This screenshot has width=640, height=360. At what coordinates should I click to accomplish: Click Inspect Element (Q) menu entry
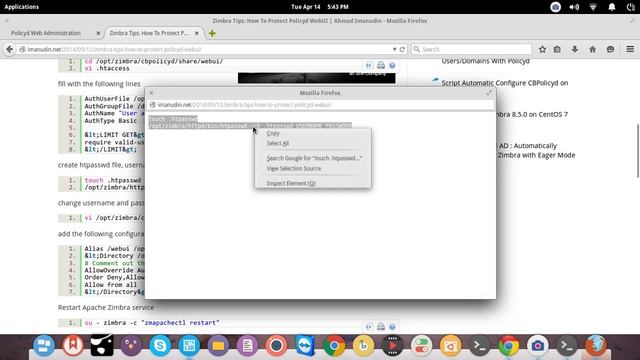(291, 183)
